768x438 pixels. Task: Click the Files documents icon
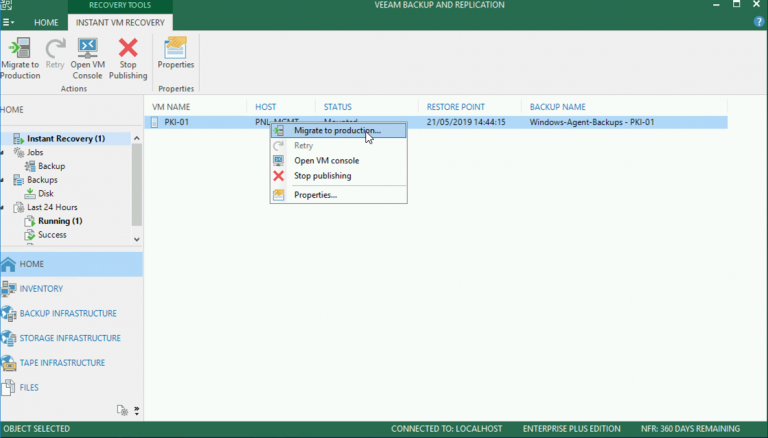pos(8,388)
